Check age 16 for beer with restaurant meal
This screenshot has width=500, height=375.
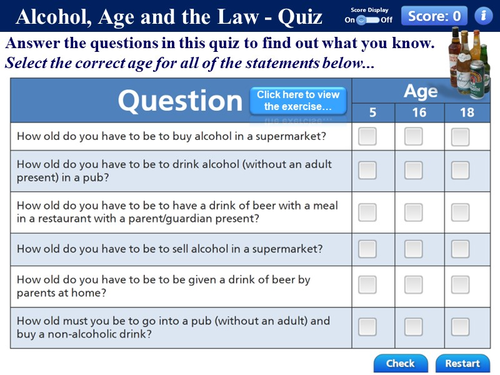tap(414, 212)
